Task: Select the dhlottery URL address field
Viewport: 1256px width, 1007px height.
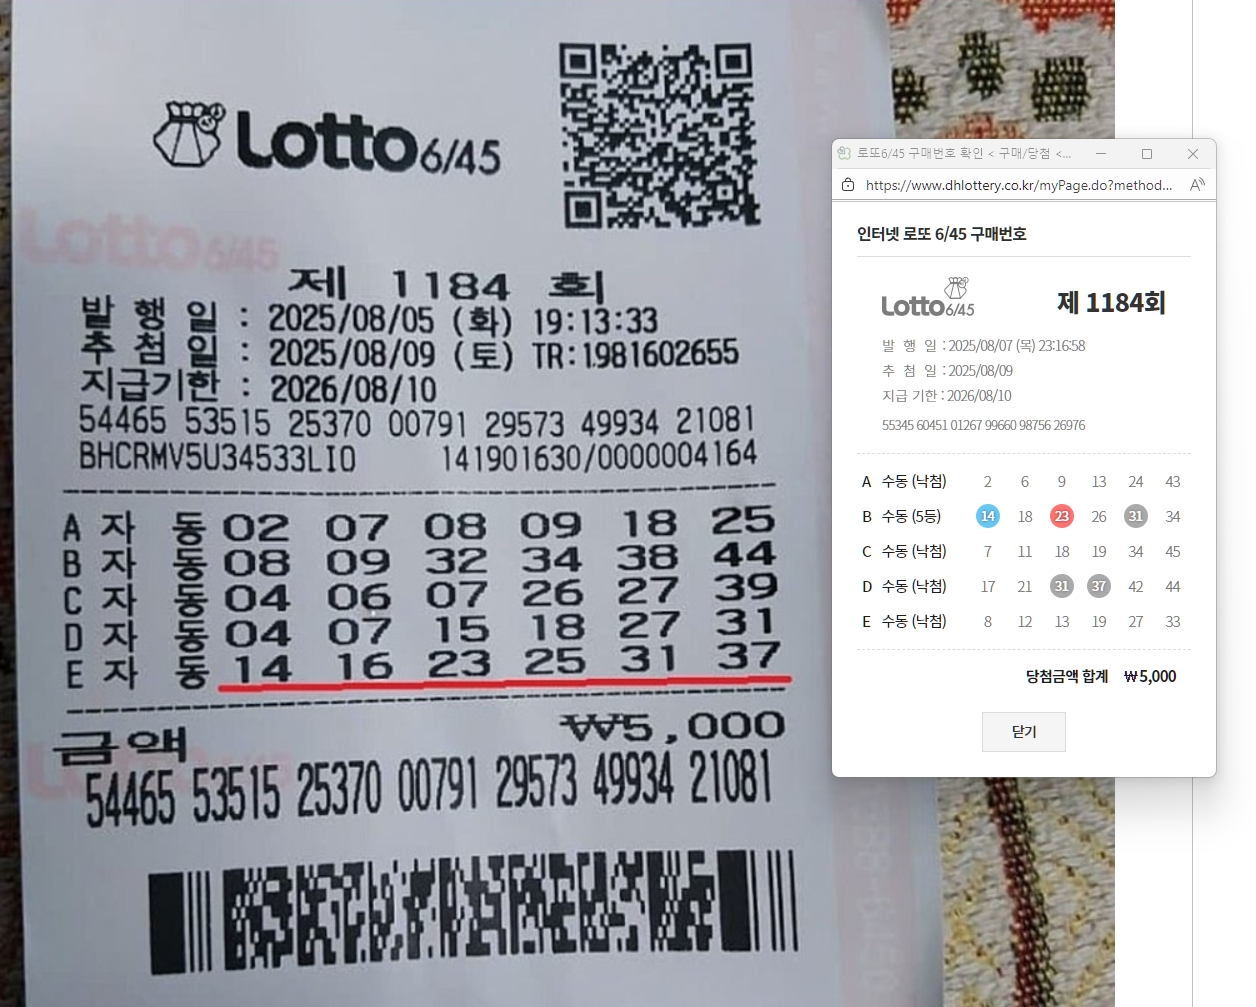Action: tap(1019, 185)
